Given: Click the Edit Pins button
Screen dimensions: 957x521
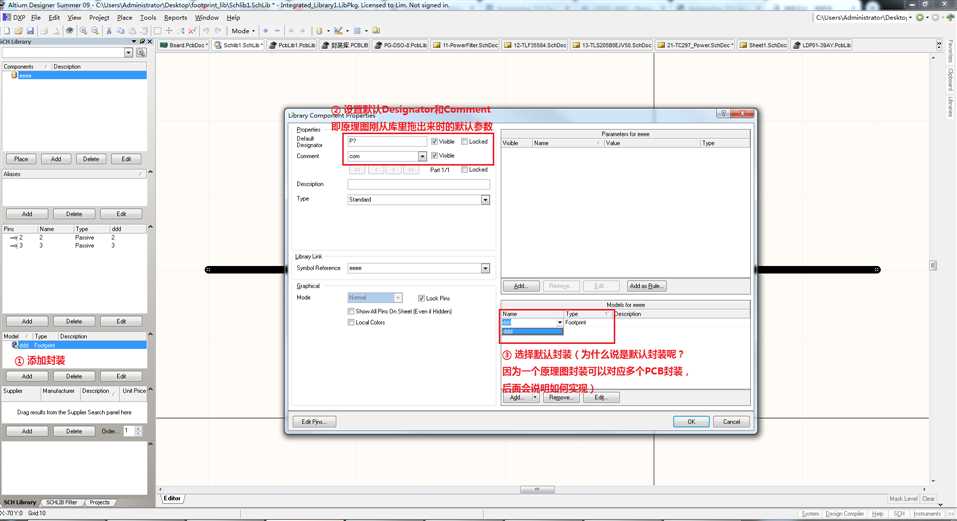Looking at the screenshot, I should point(314,422).
